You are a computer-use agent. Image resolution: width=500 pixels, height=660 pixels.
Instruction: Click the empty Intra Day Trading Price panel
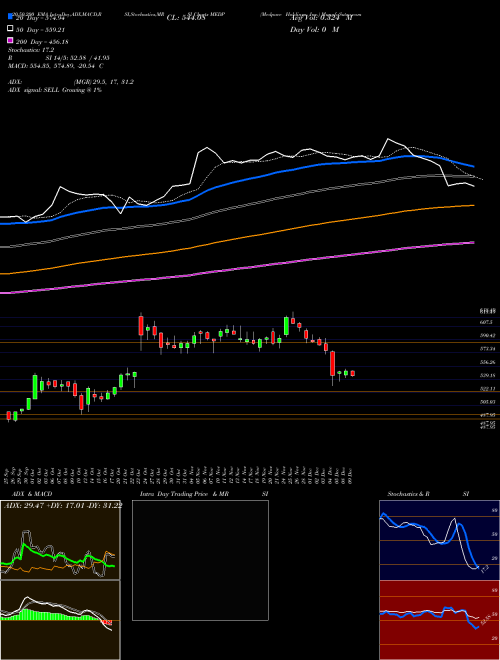pyautogui.click(x=200, y=560)
